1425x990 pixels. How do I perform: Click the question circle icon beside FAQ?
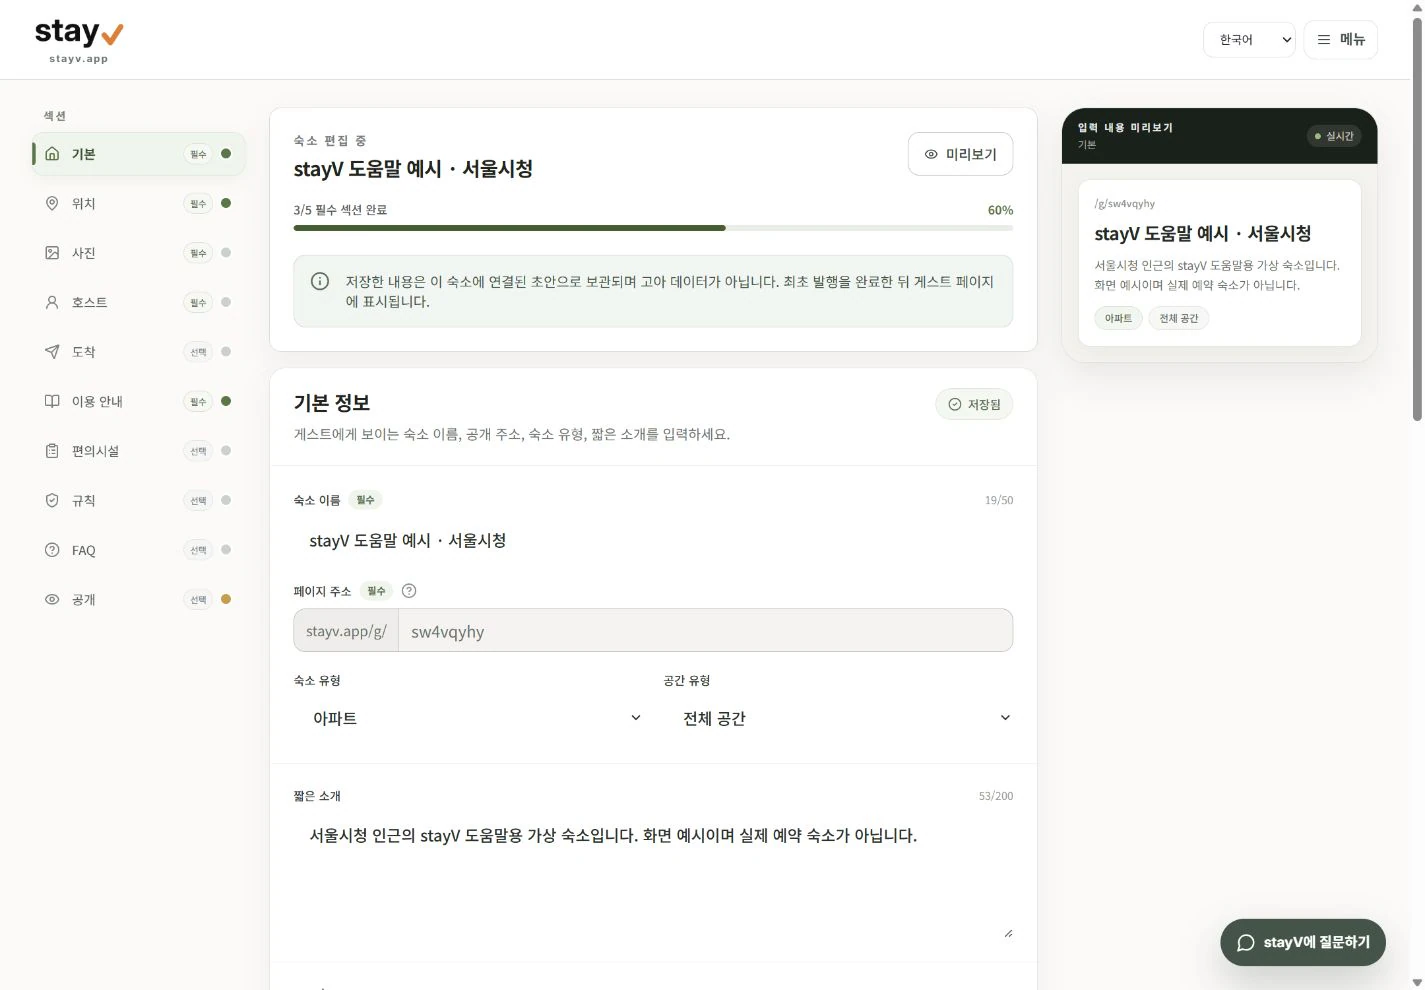[x=52, y=550]
